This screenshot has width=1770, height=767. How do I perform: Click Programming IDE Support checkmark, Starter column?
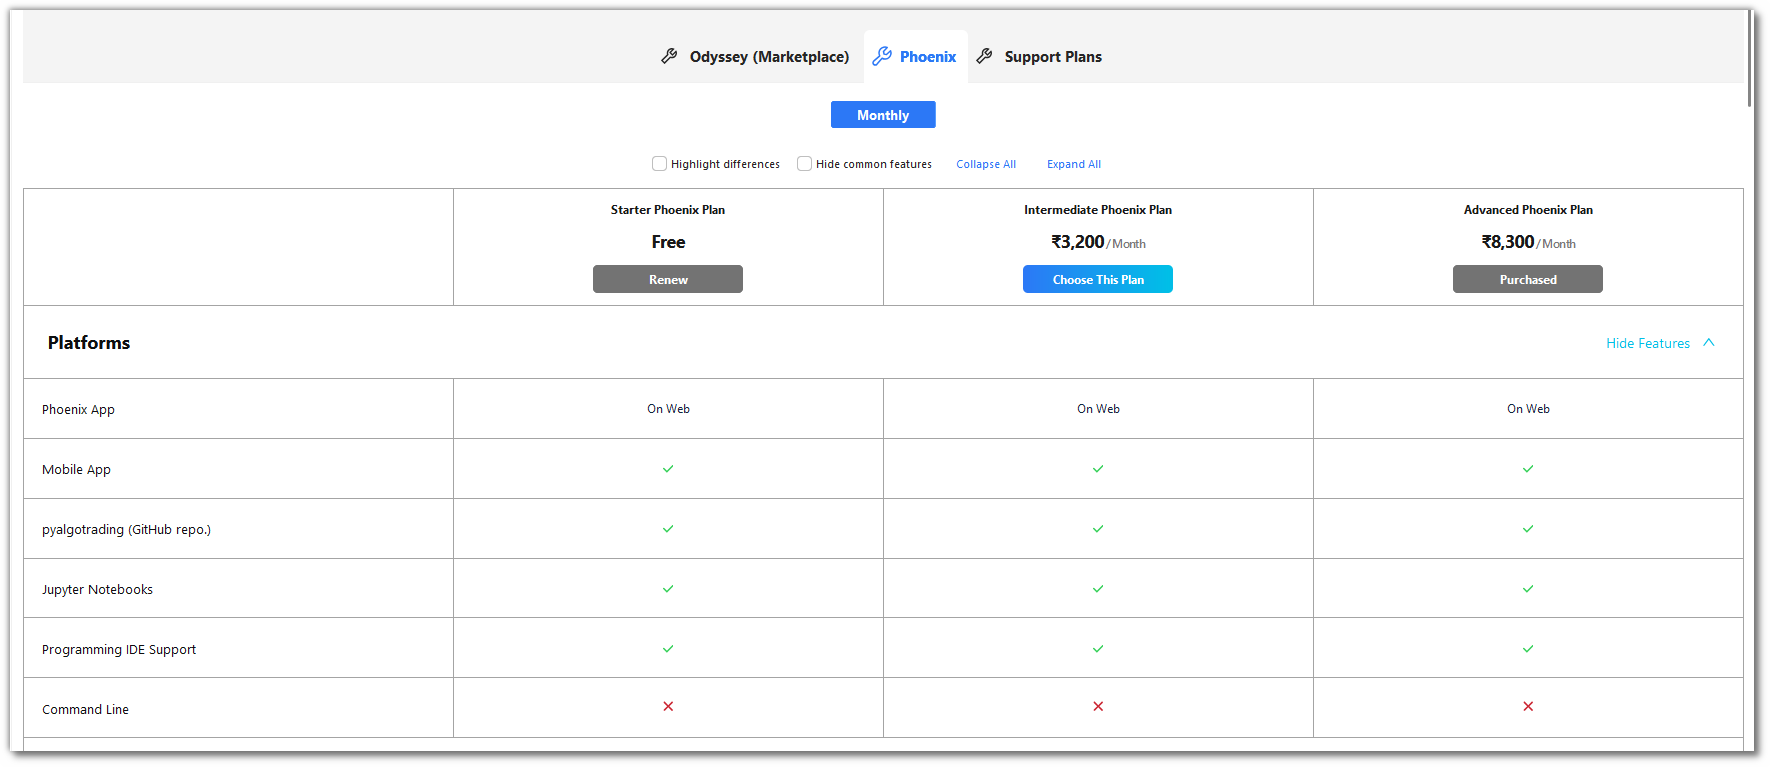pyautogui.click(x=668, y=648)
